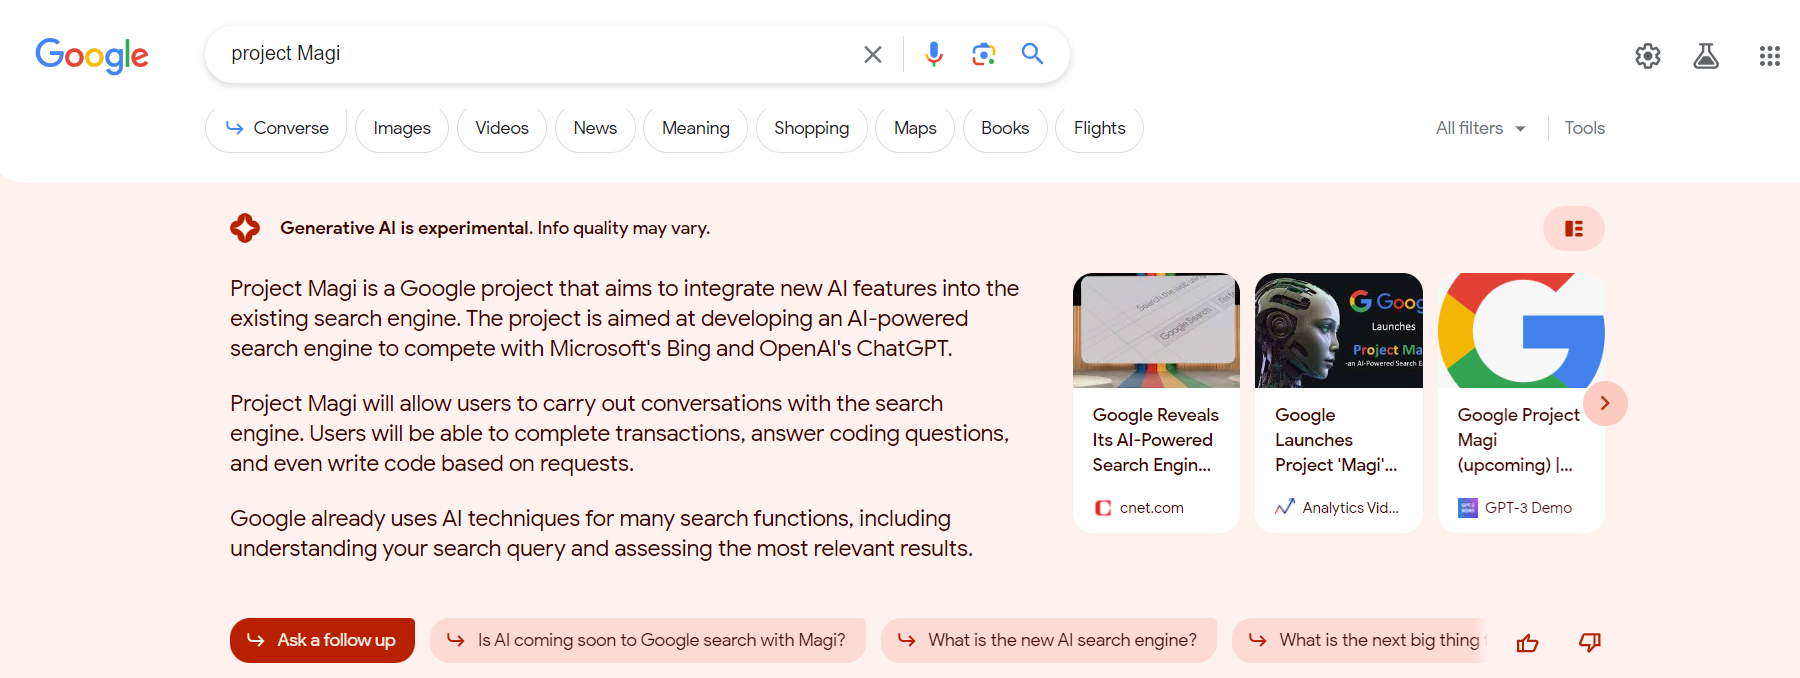
Task: Click the paragraph starting 'Project Magi will allow users'
Action: [x=620, y=433]
